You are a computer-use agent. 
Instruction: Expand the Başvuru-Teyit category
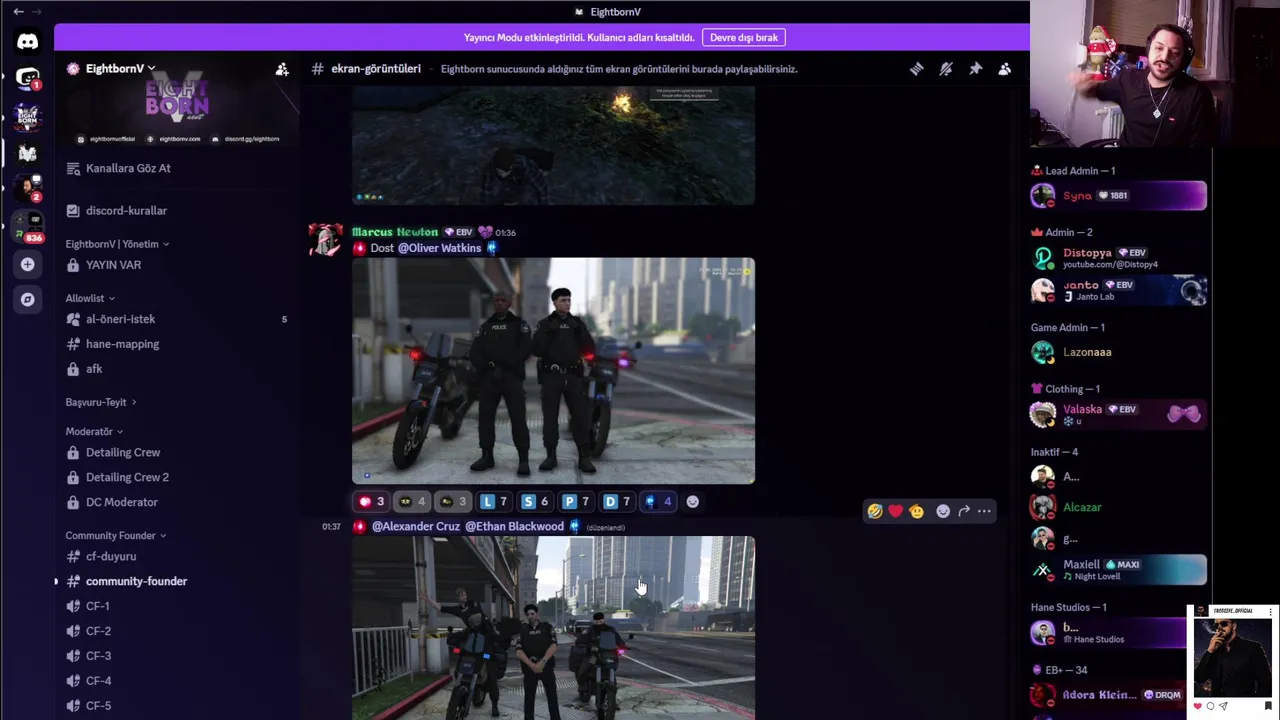click(101, 402)
